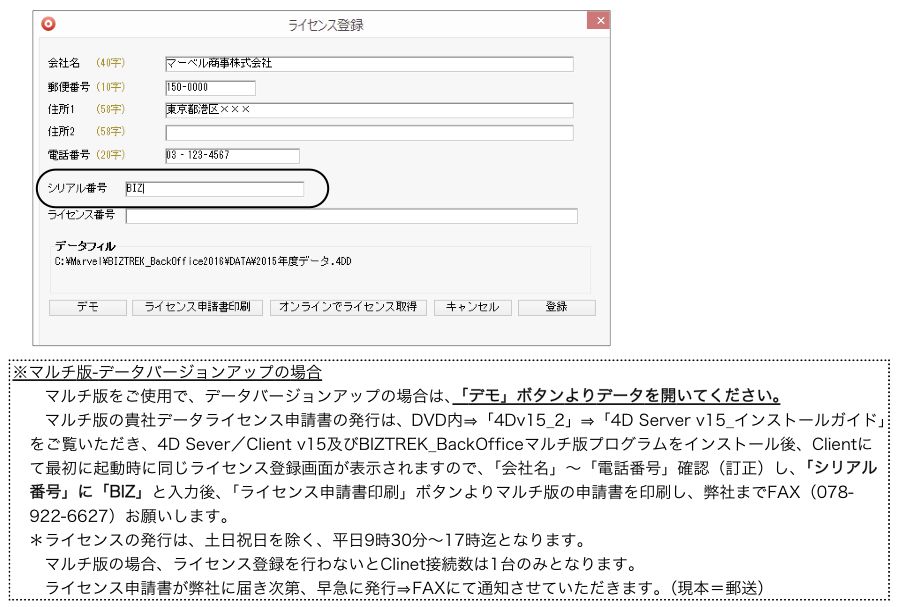Screen dimensions: 900x607
Task: Click the シリアル番号 field containing BIZ
Action: click(x=214, y=189)
